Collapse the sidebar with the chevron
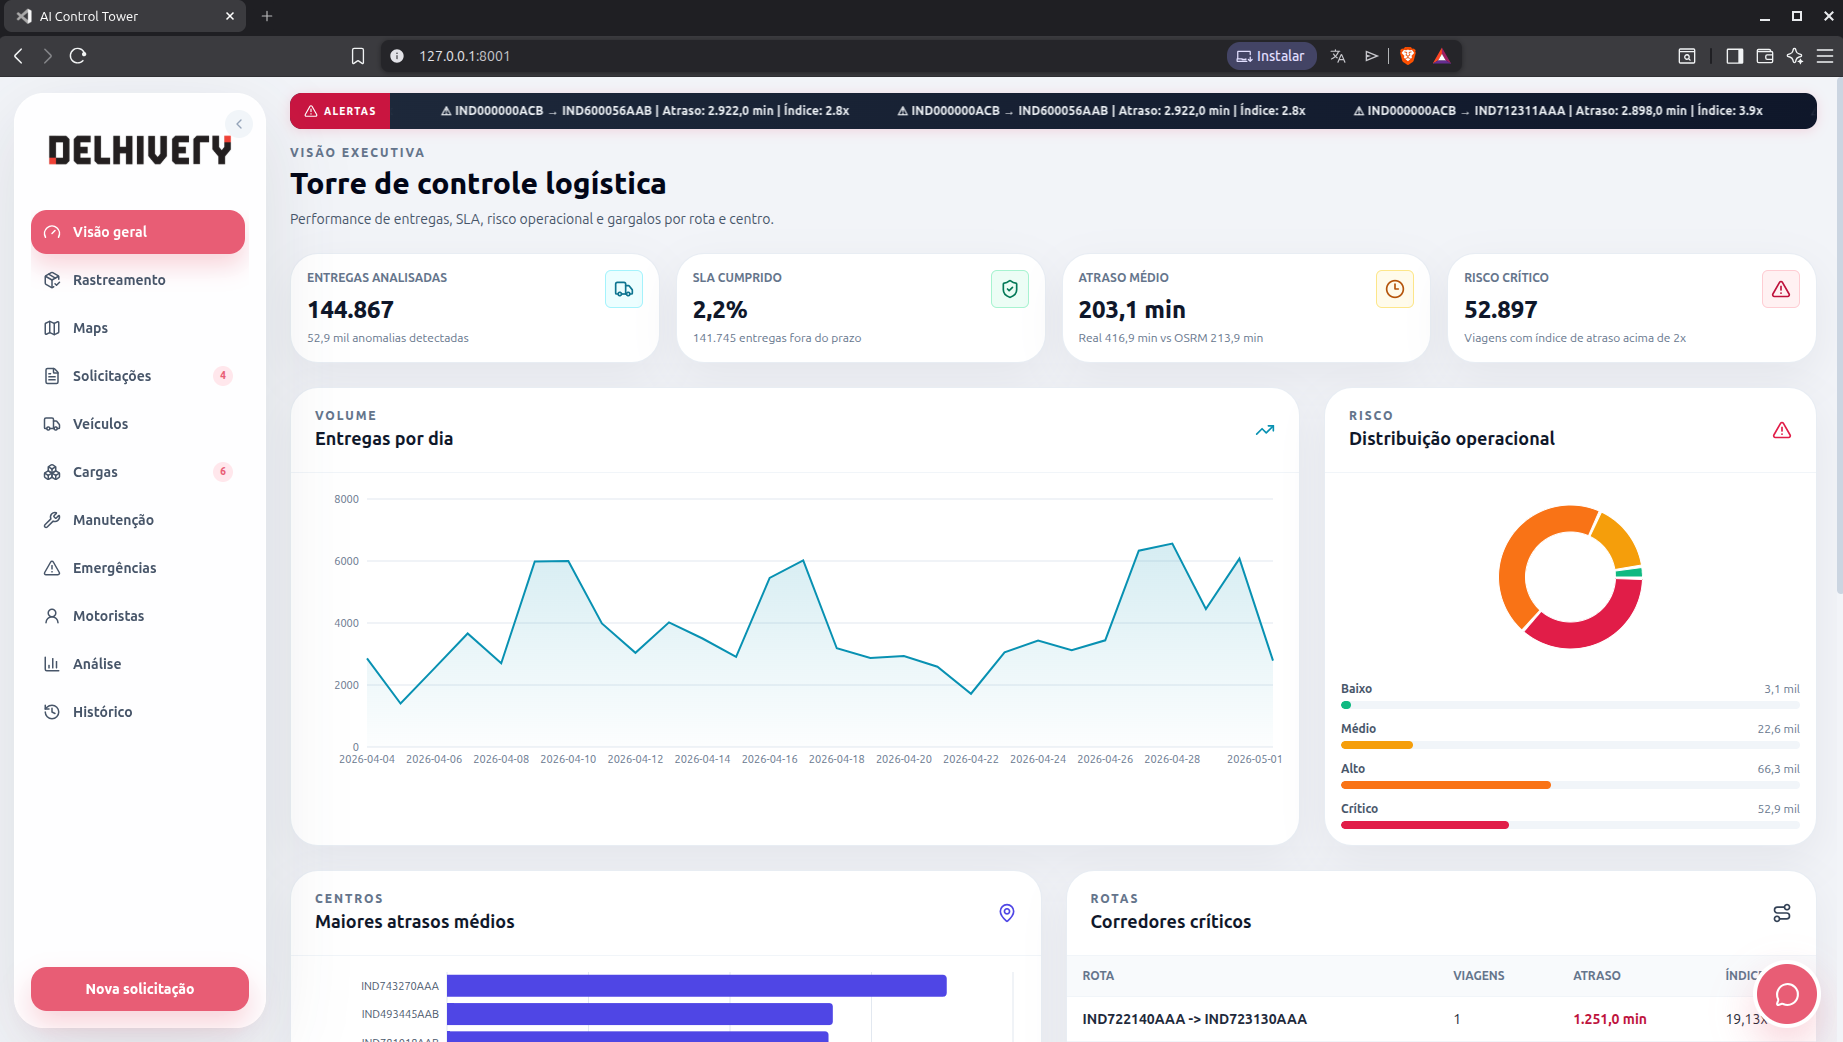The width and height of the screenshot is (1843, 1042). (x=239, y=124)
